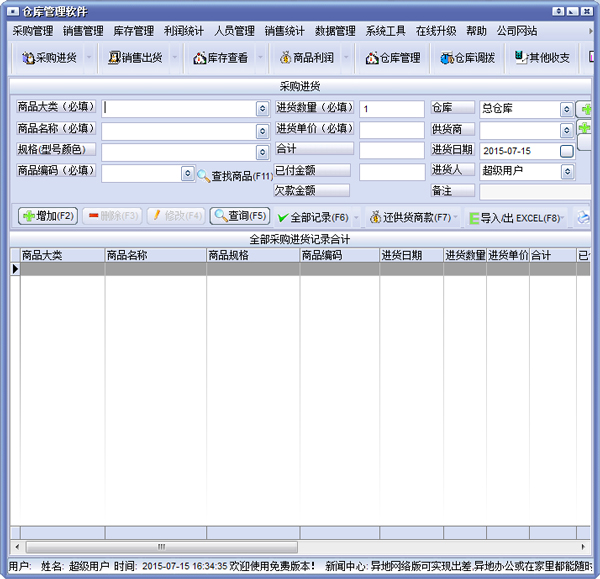Viewport: 600px width, 579px height.
Task: Open the 帮助 menu
Action: click(476, 31)
